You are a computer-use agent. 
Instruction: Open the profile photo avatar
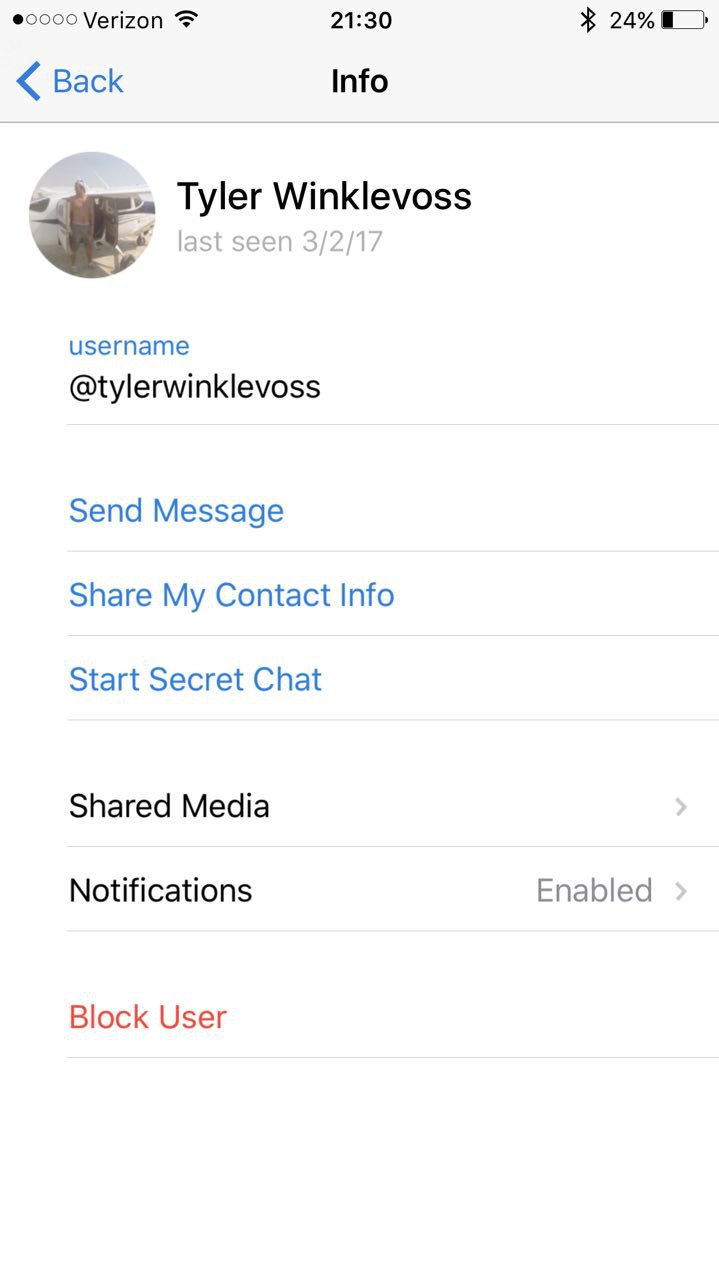tap(92, 215)
